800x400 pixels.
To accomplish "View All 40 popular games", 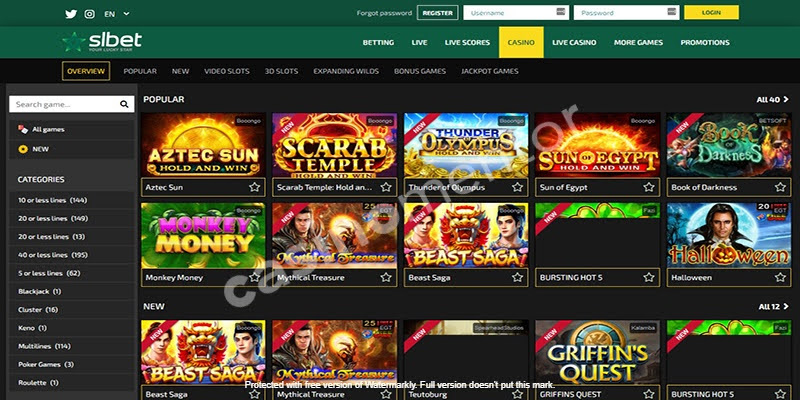I will click(772, 99).
